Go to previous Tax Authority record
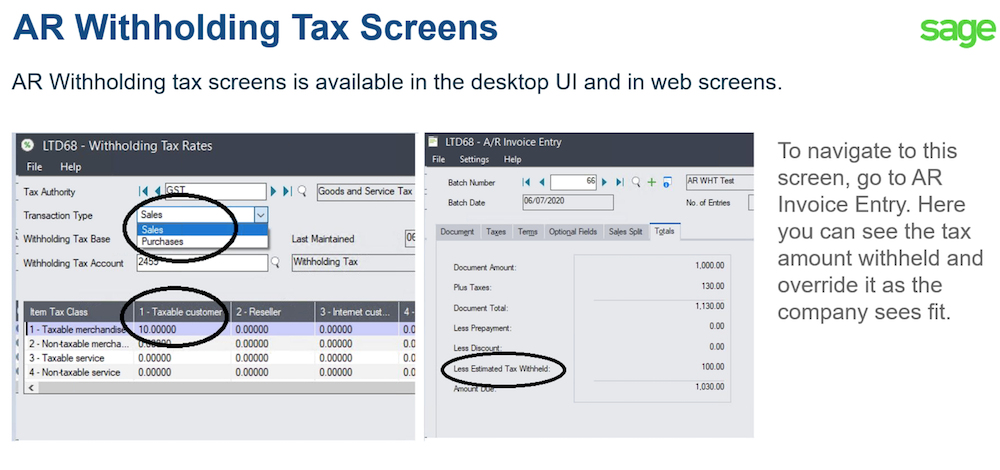1000x470 pixels. point(157,191)
